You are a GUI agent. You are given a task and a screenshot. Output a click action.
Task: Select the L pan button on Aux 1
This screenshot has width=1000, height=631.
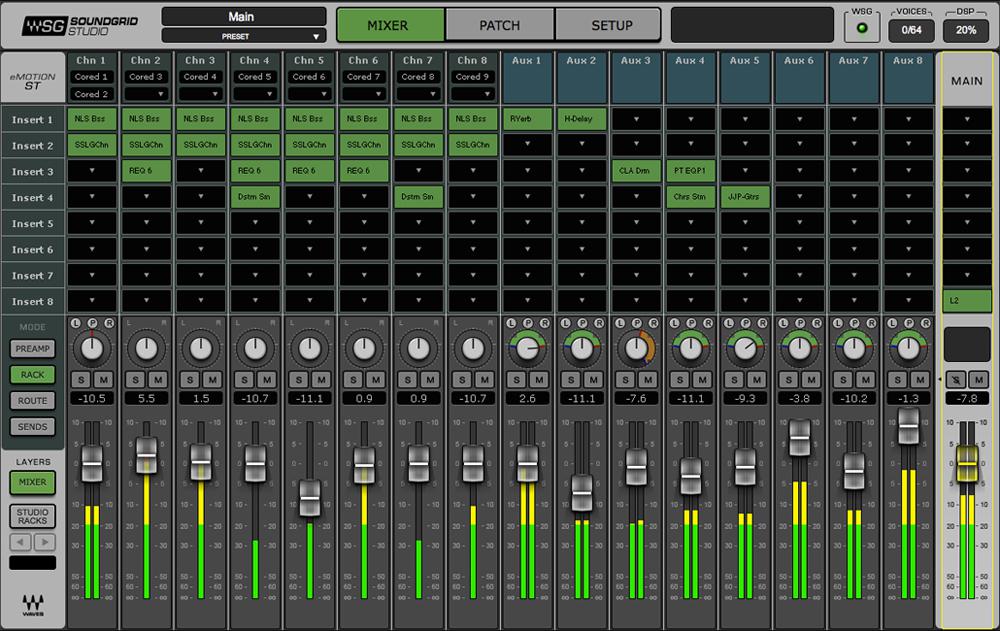511,323
